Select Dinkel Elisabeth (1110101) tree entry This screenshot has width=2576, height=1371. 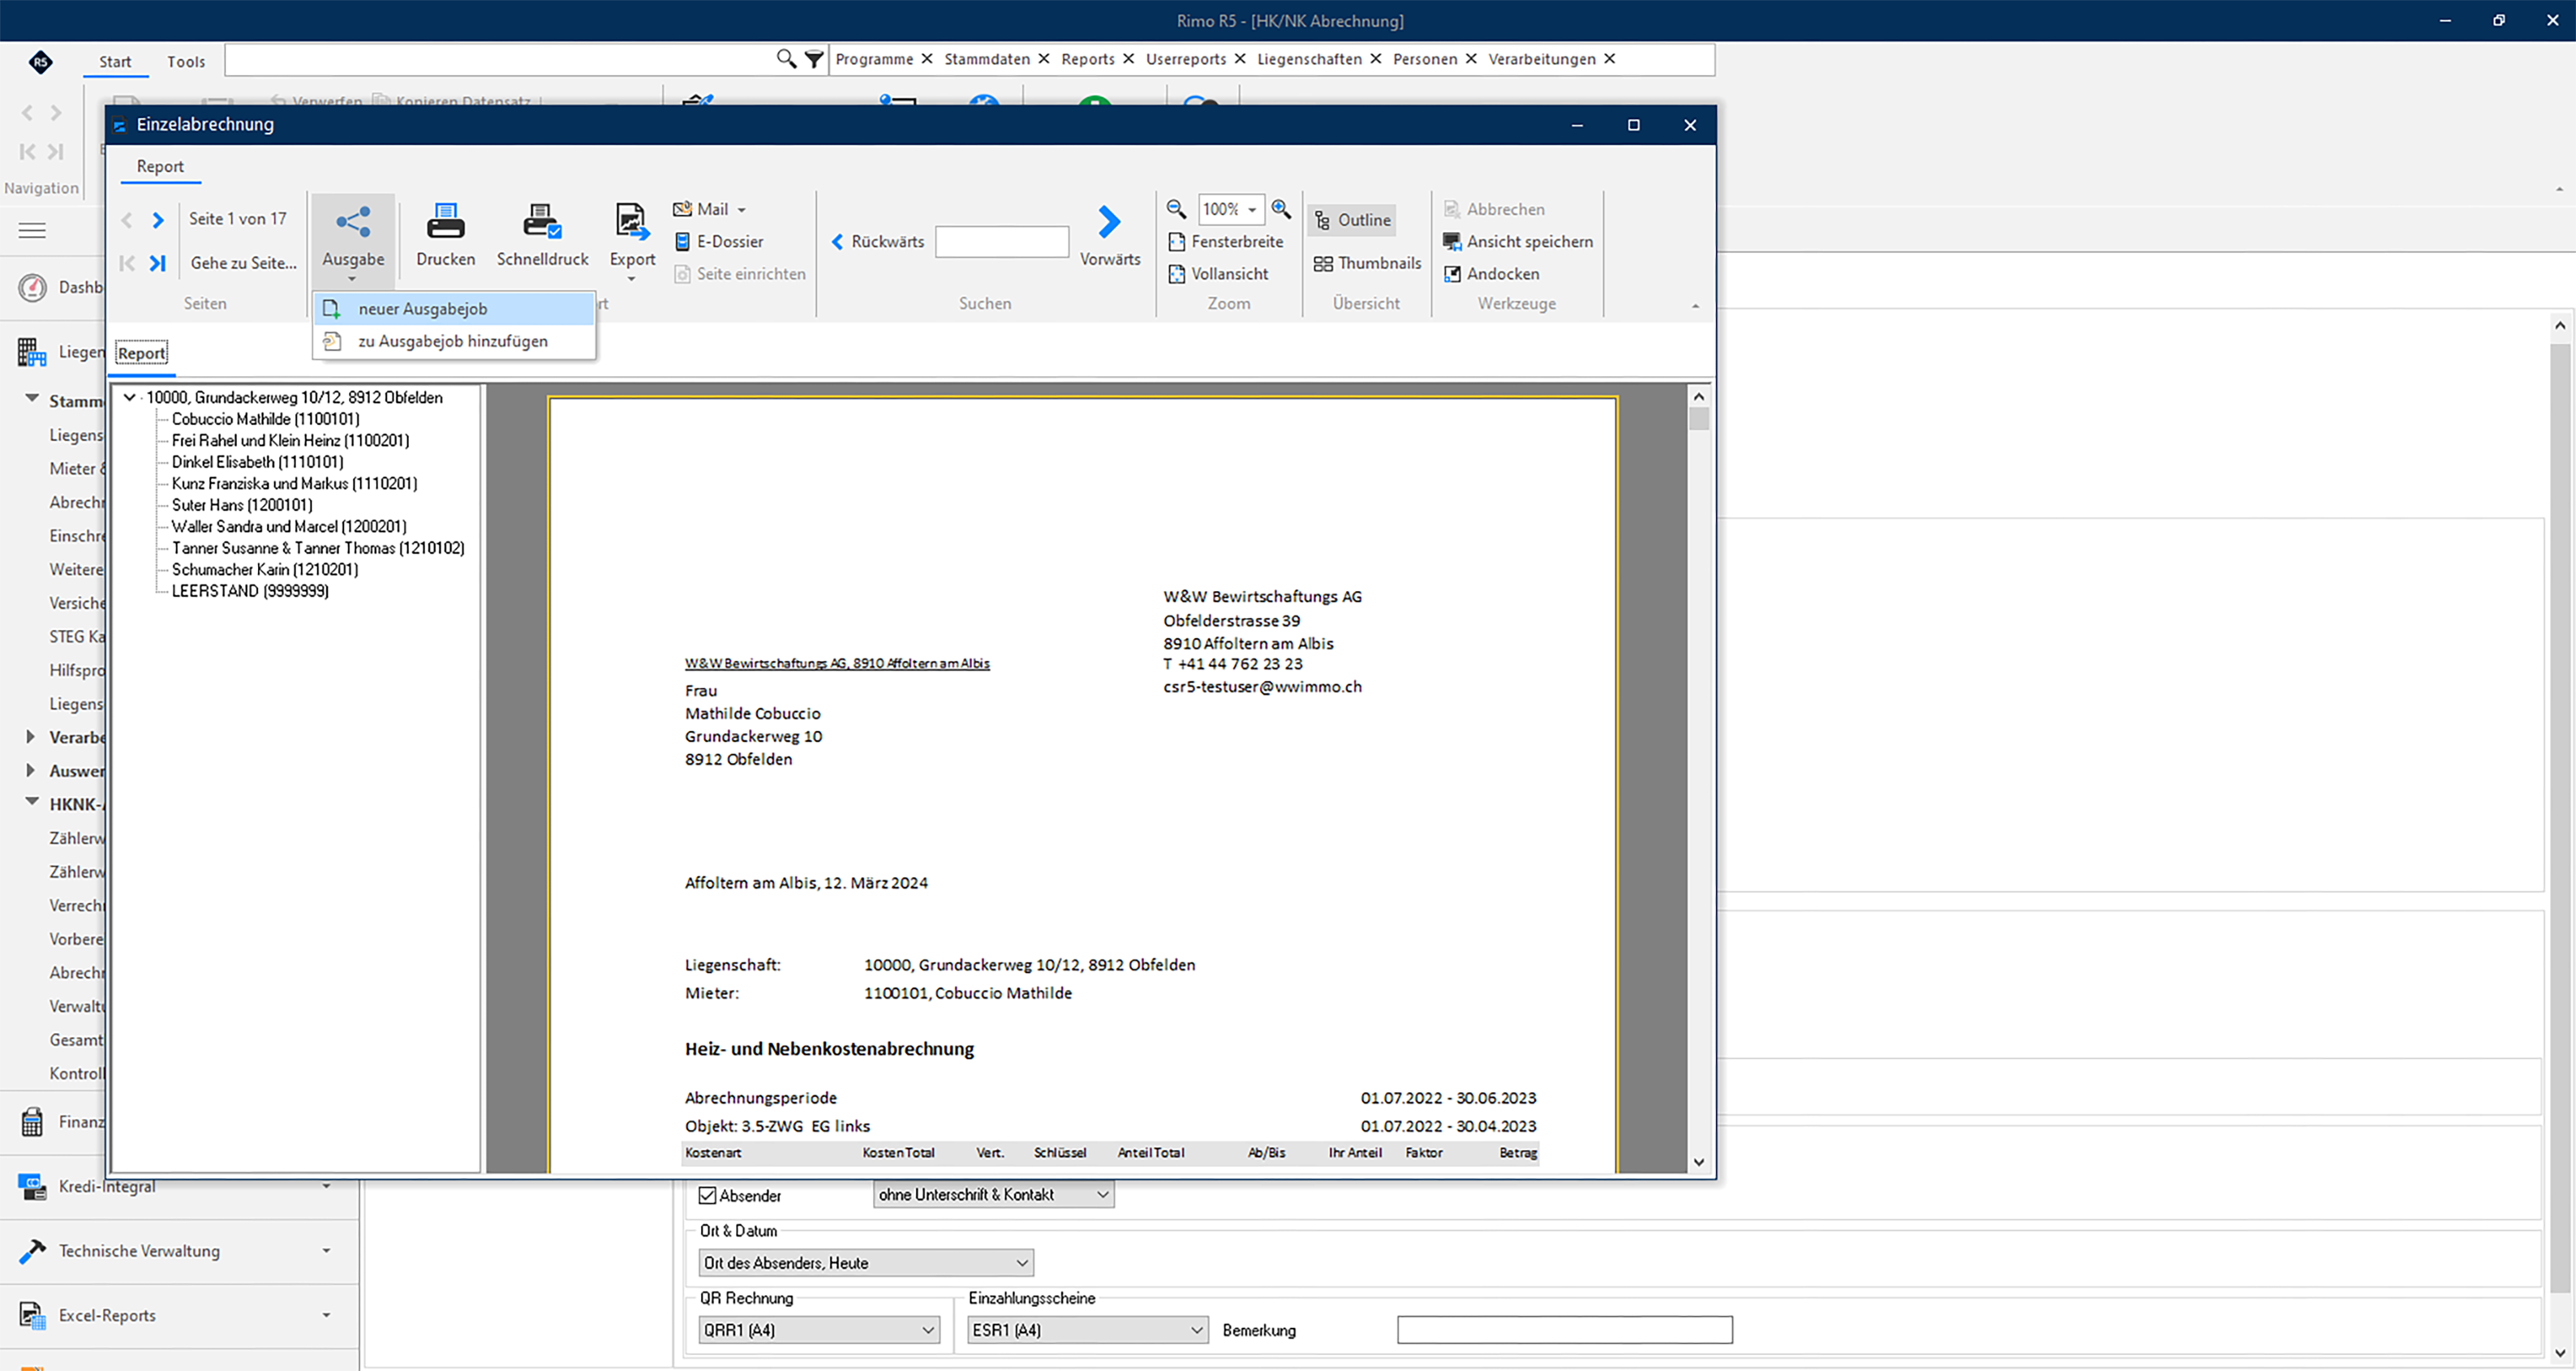pos(257,462)
